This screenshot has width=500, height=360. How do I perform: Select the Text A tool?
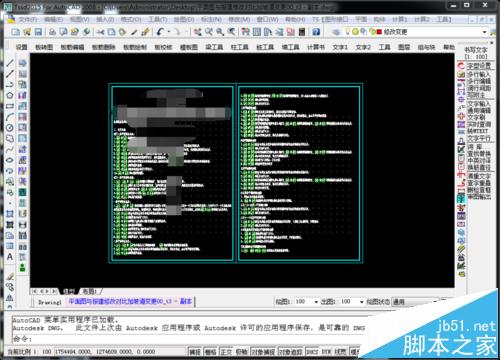coord(10,256)
